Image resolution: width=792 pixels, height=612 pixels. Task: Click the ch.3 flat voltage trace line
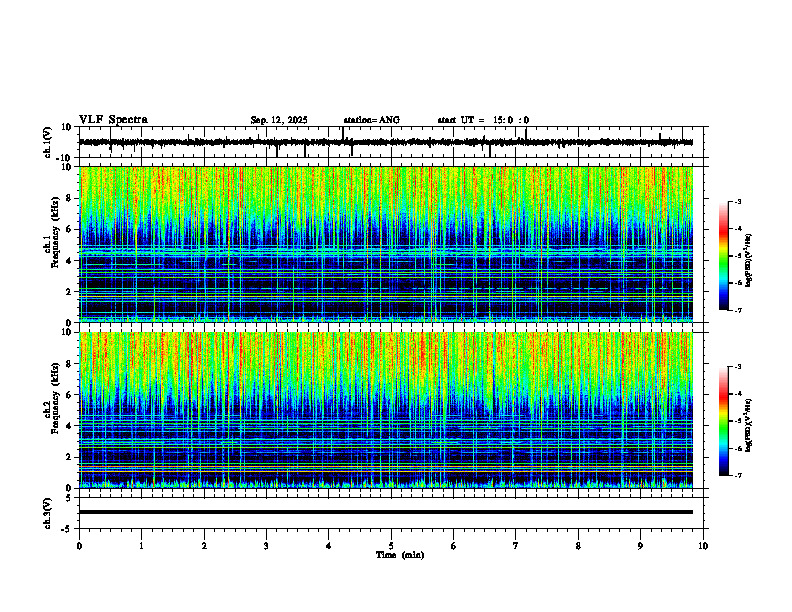coord(386,512)
